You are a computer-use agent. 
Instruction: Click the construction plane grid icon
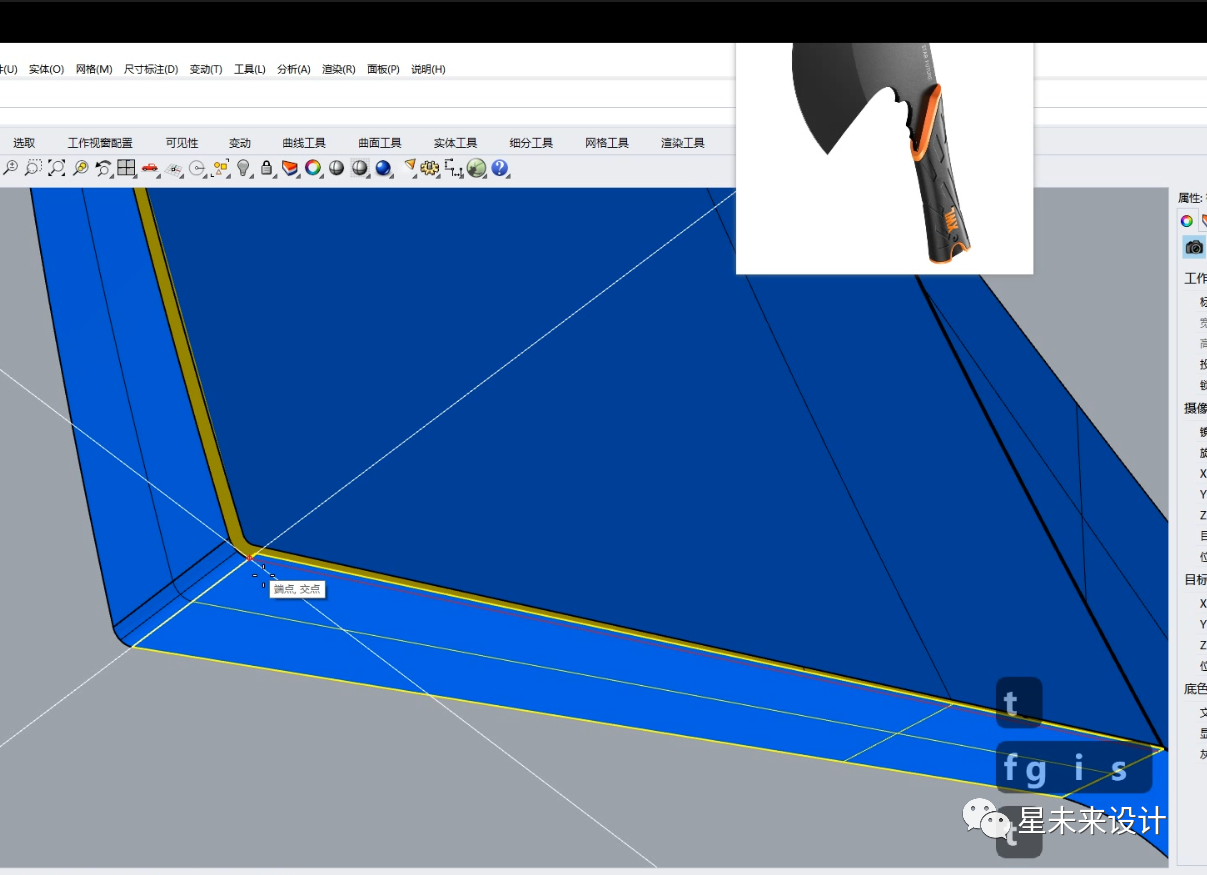pyautogui.click(x=173, y=168)
